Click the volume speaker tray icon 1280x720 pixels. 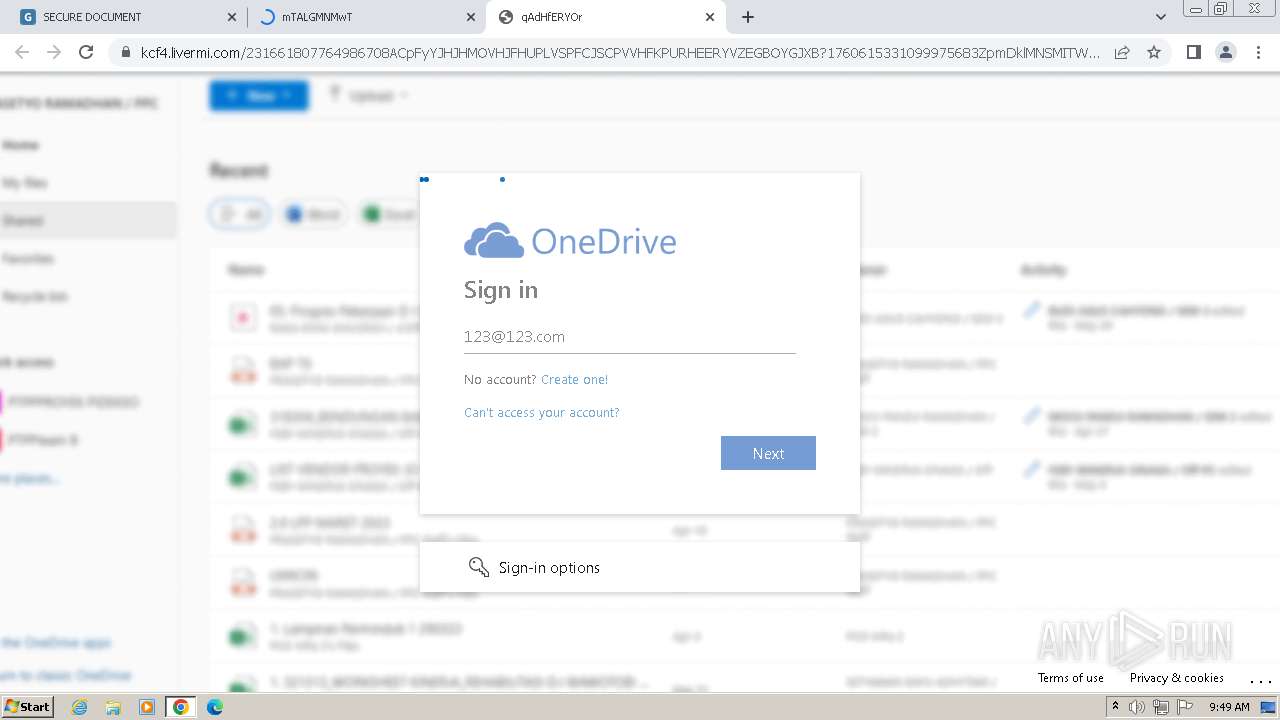click(1137, 707)
